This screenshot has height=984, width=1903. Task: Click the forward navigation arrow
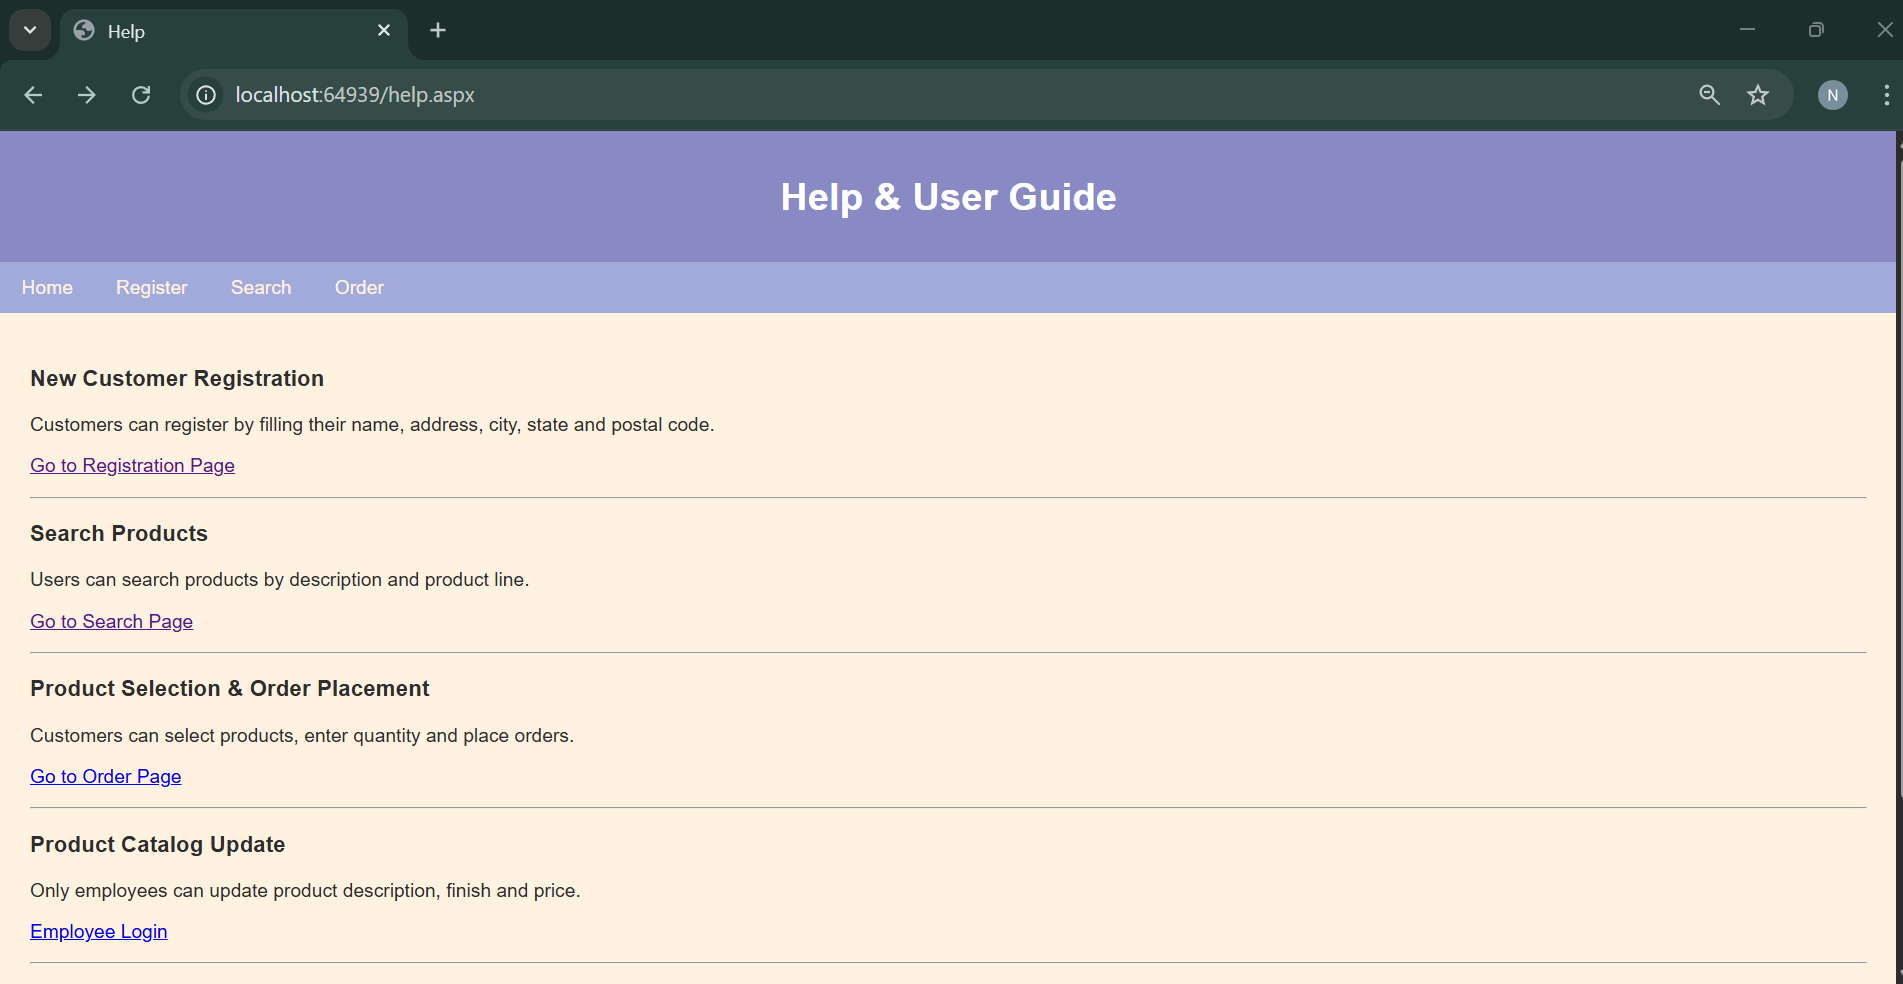[86, 95]
